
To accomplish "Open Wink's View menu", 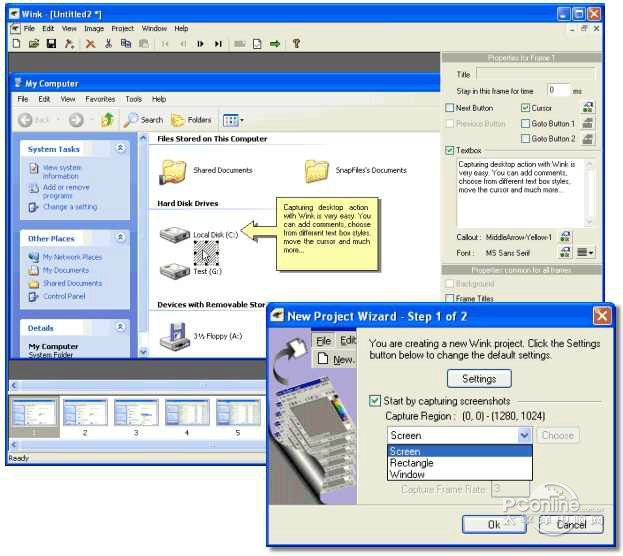I will [69, 29].
